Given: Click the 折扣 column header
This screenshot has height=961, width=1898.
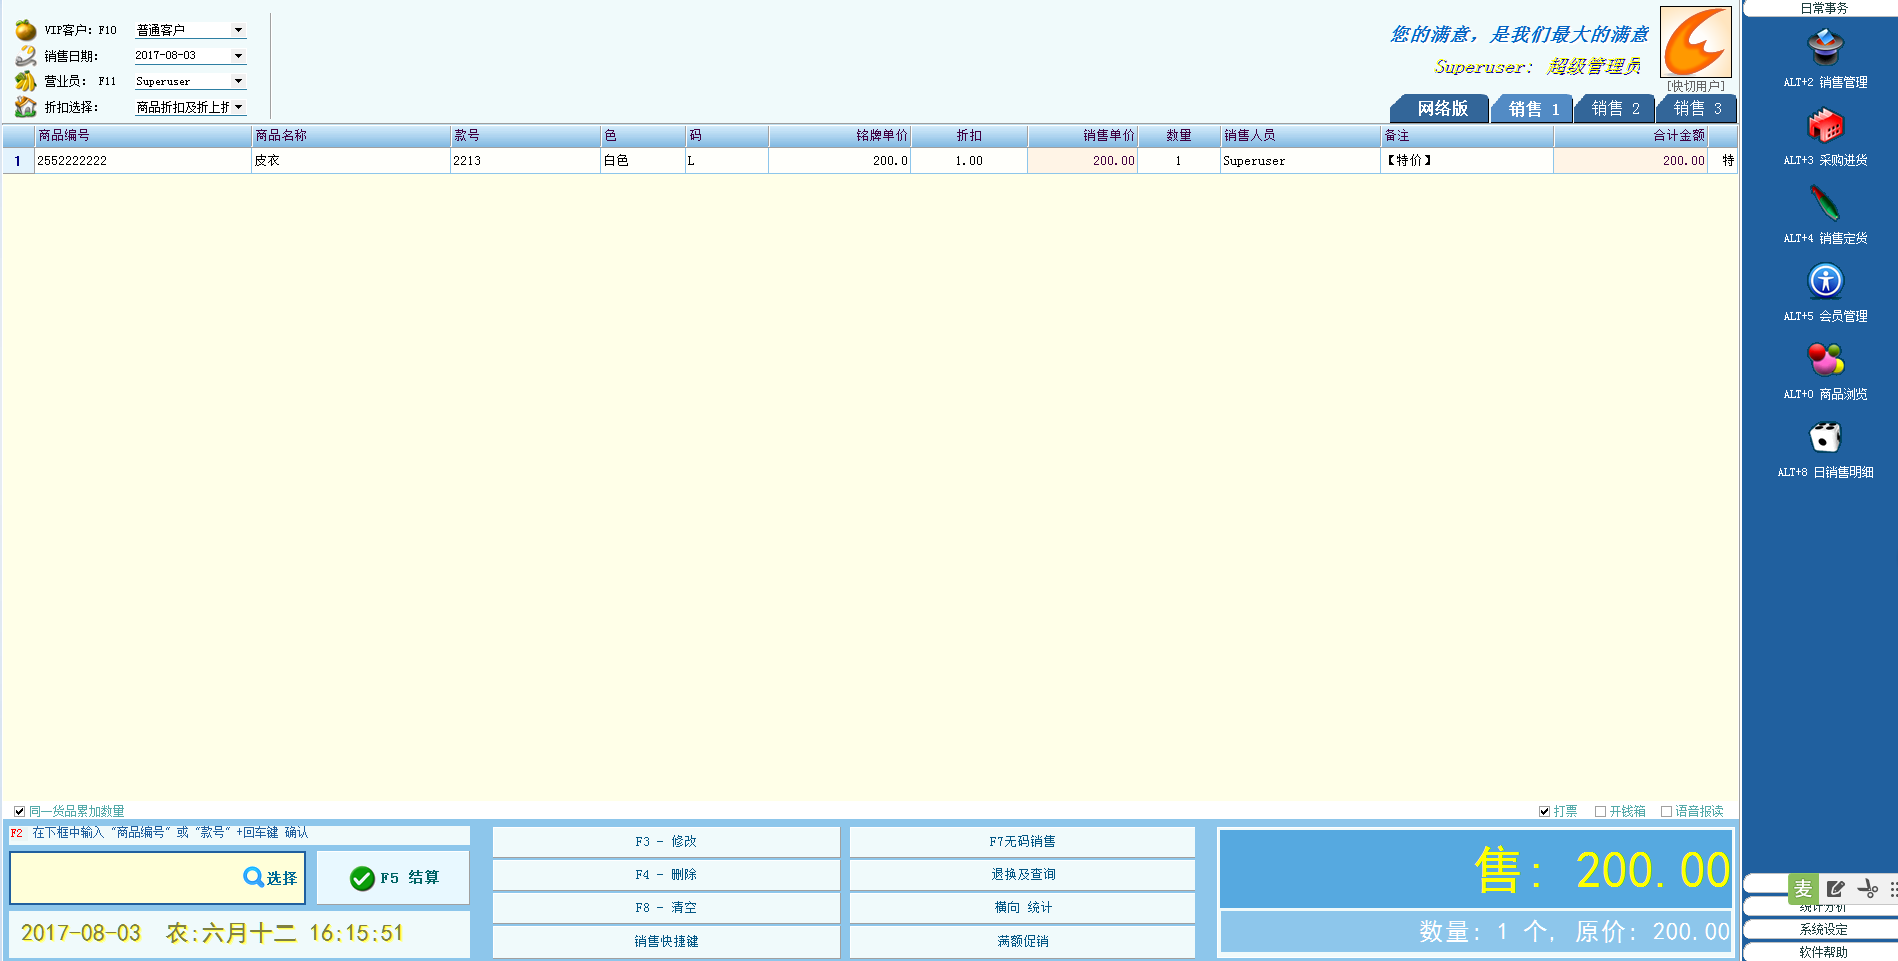Looking at the screenshot, I should [x=969, y=136].
